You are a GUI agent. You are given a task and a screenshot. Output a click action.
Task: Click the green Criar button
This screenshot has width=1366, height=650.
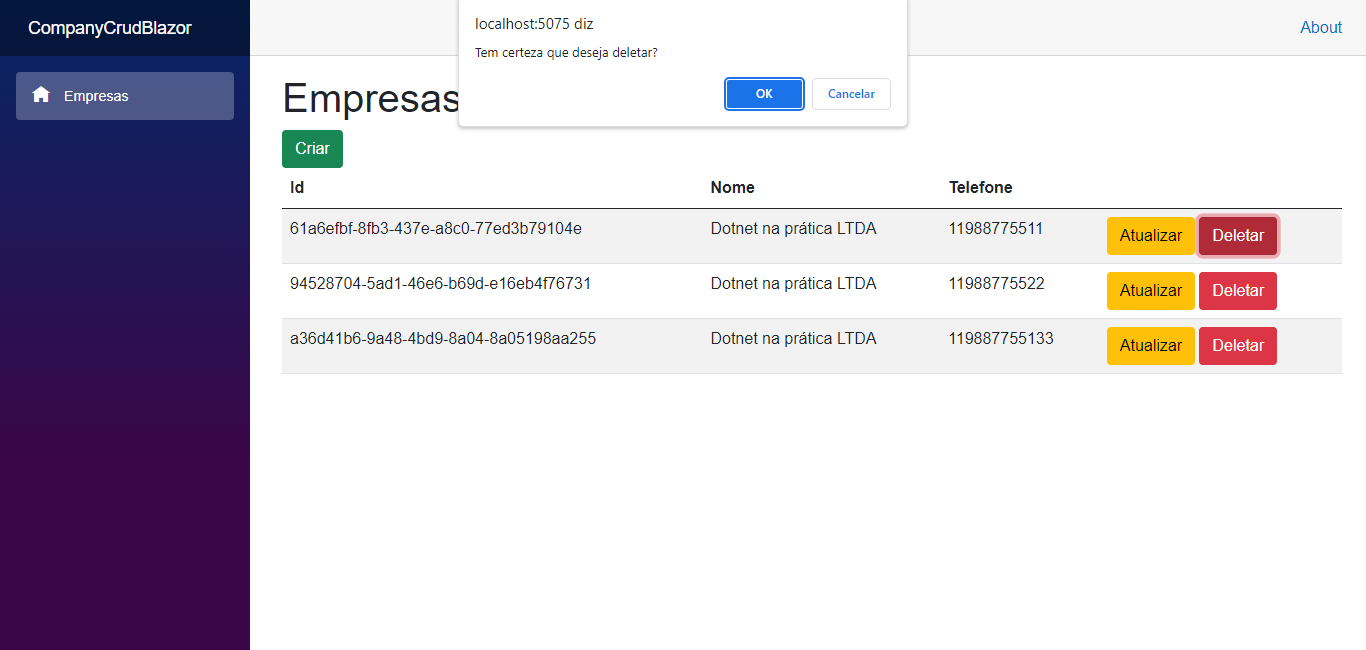pyautogui.click(x=311, y=148)
